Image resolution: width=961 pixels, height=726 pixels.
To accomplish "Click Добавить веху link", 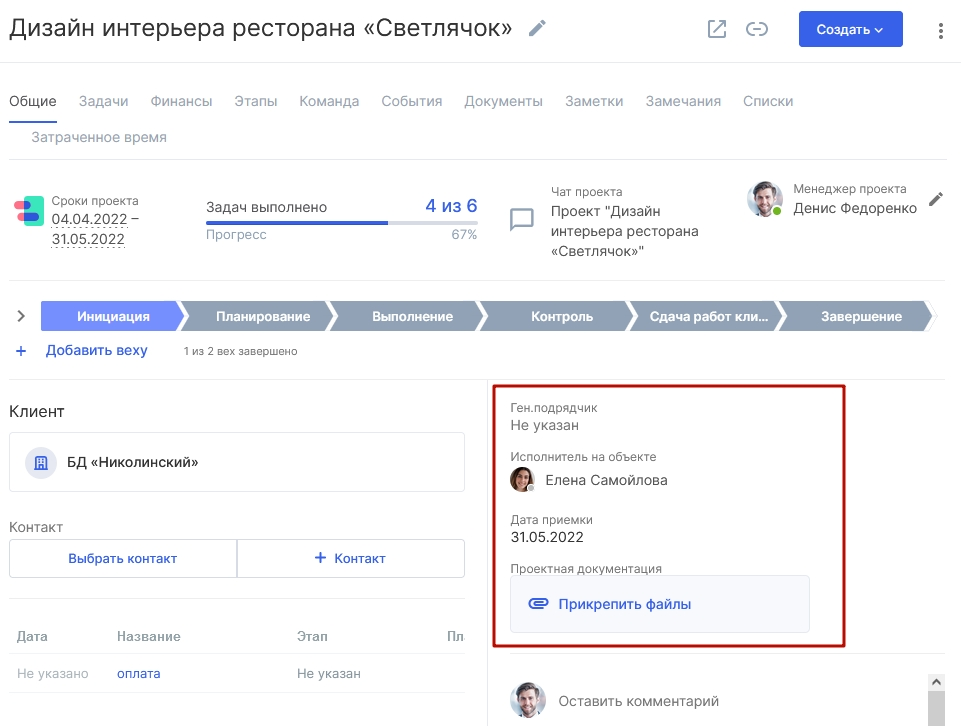I will click(x=96, y=350).
